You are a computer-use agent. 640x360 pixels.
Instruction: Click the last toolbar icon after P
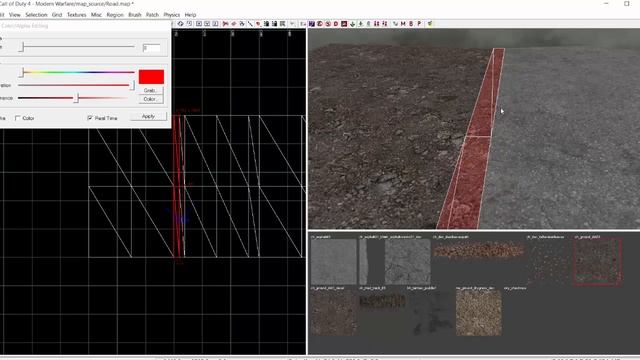[430, 24]
